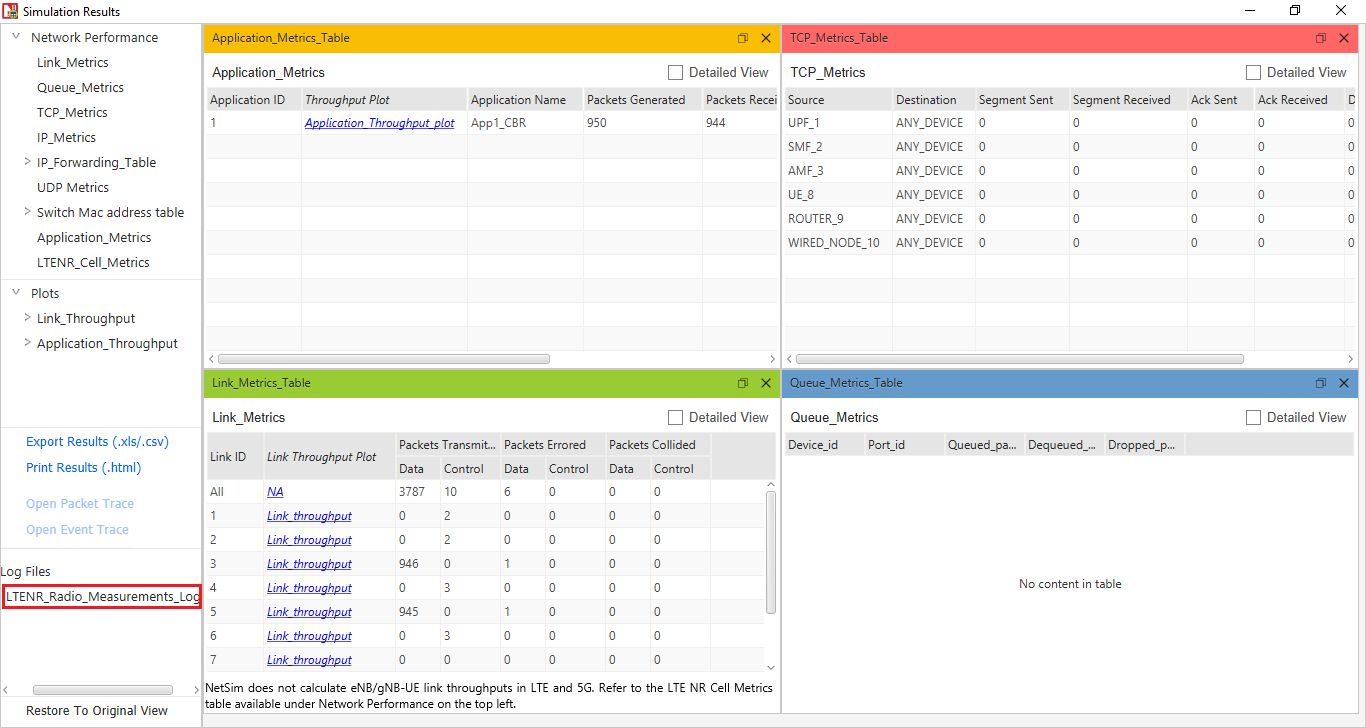This screenshot has height=728, width=1366.
Task: Sort TCP table by Ack Received column
Action: (x=1299, y=100)
